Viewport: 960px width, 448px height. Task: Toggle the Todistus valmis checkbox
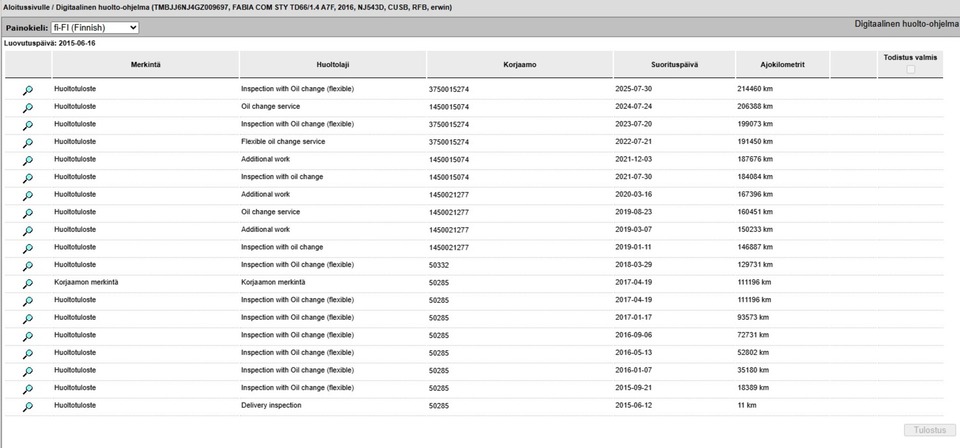point(910,69)
